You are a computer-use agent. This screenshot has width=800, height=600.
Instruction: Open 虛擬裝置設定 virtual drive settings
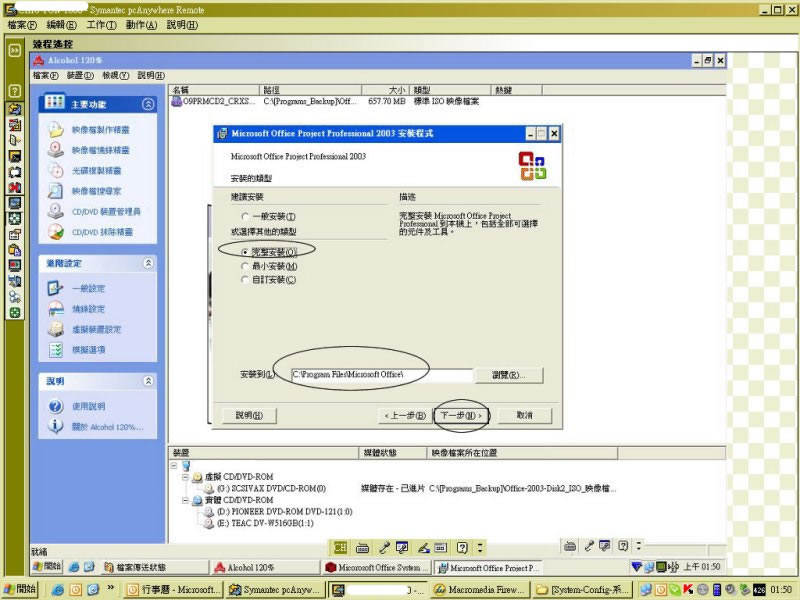tap(96, 330)
